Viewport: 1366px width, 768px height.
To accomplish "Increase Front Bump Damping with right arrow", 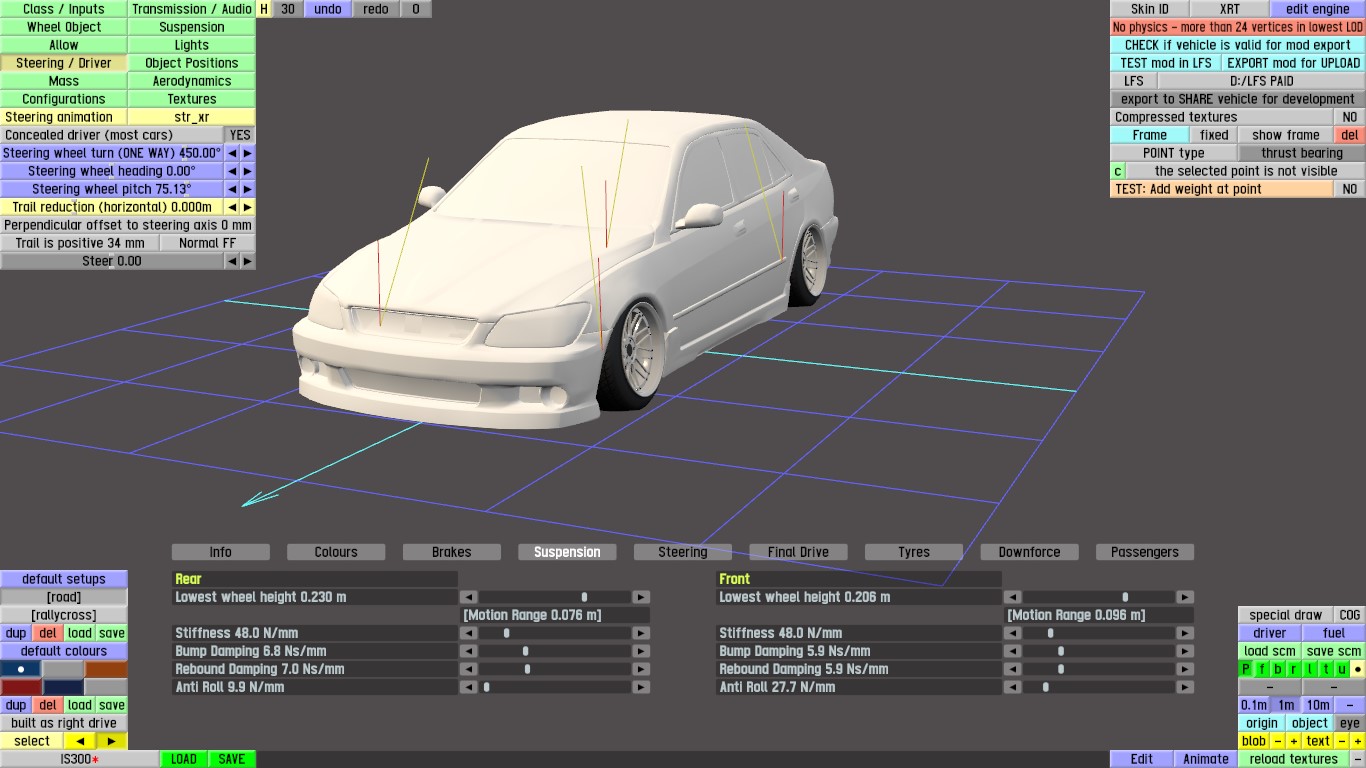I will 1186,651.
